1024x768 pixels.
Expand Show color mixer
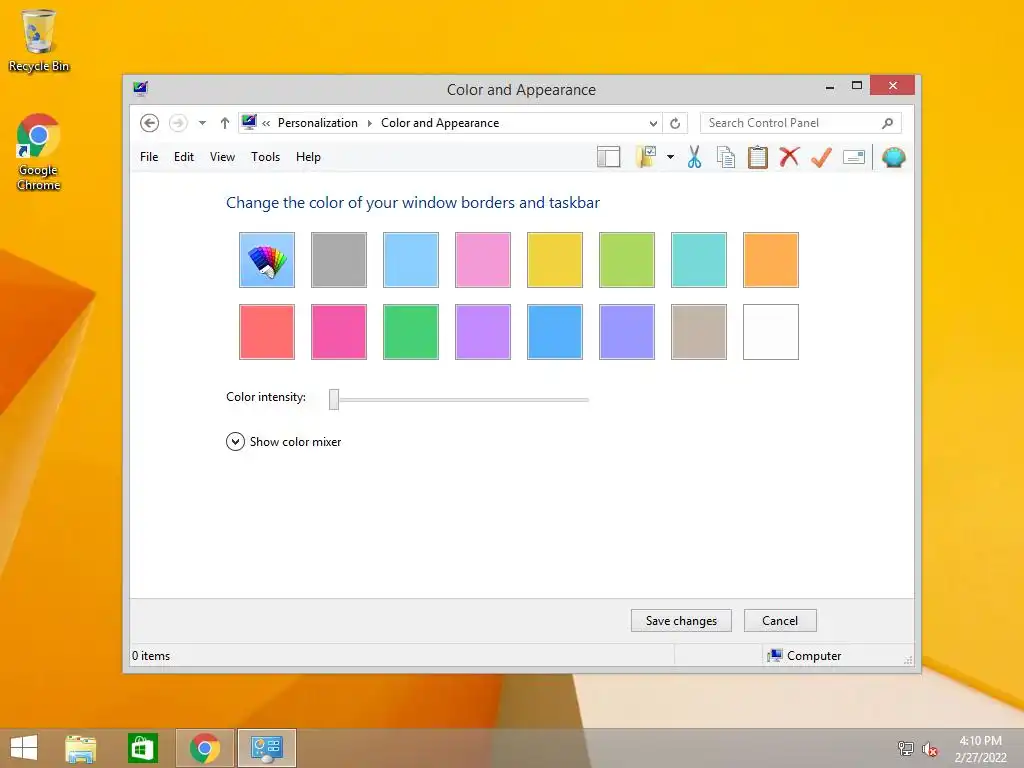tap(283, 442)
